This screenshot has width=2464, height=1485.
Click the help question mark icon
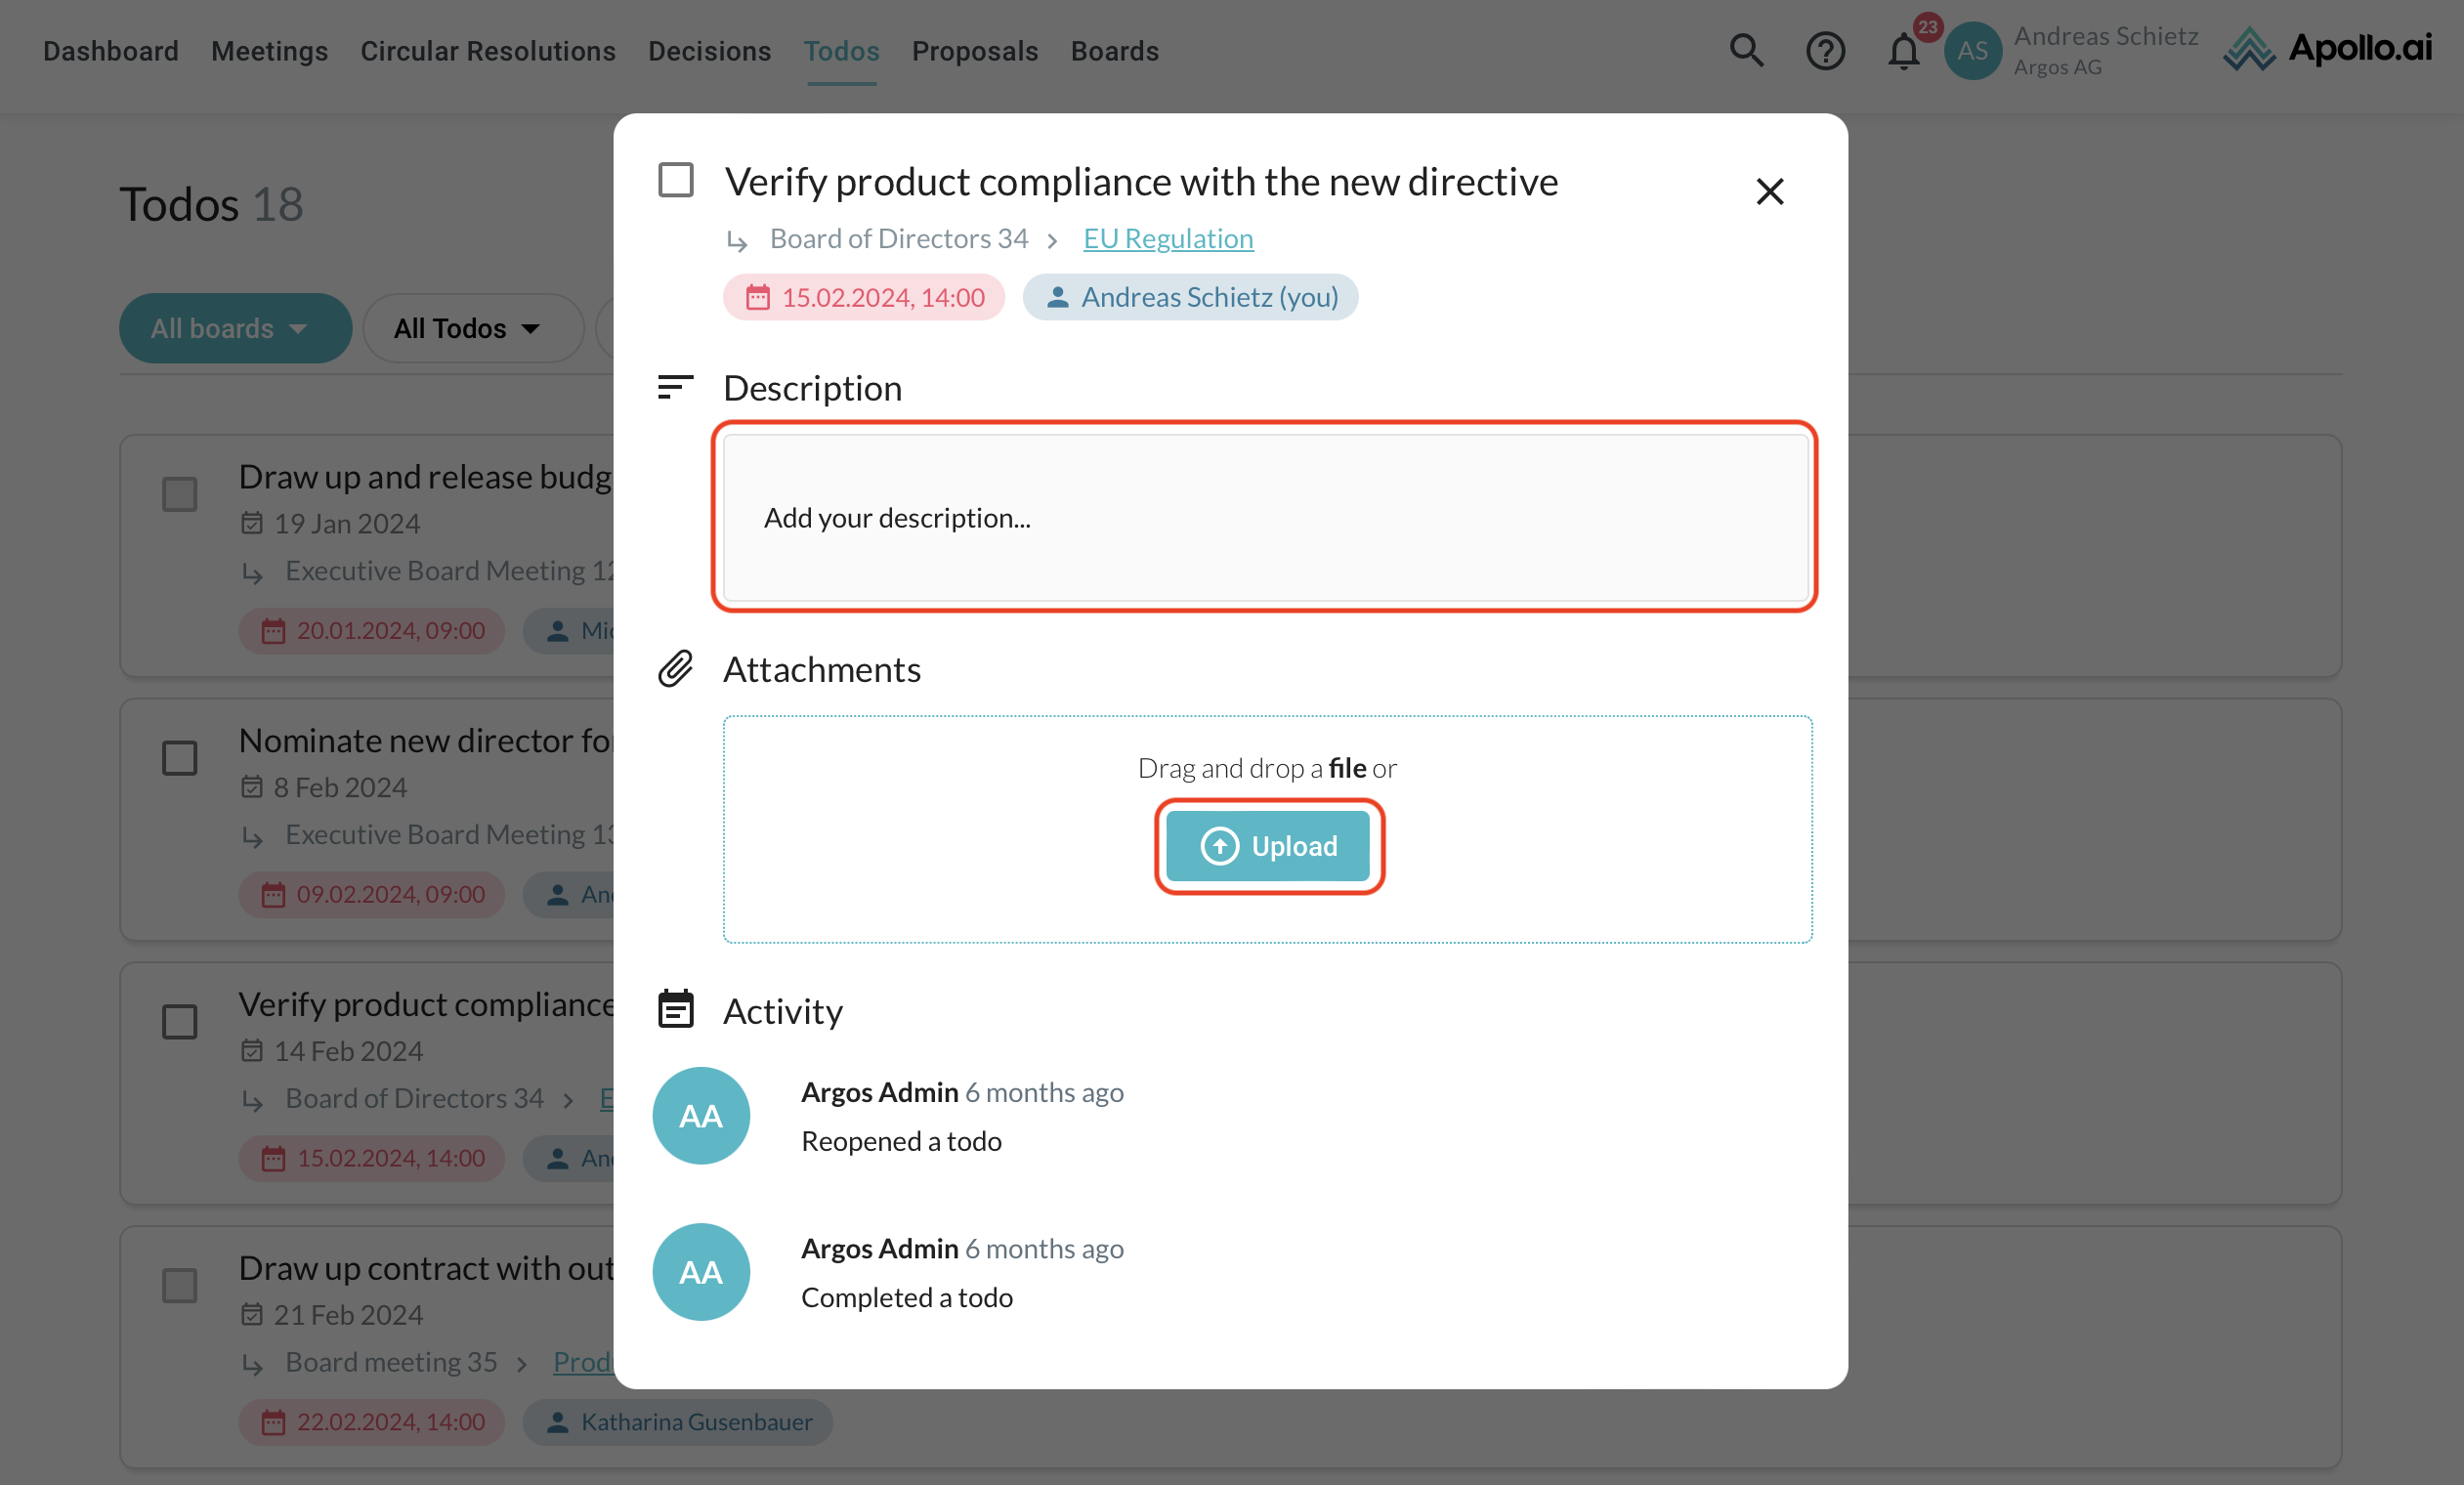[x=1824, y=50]
